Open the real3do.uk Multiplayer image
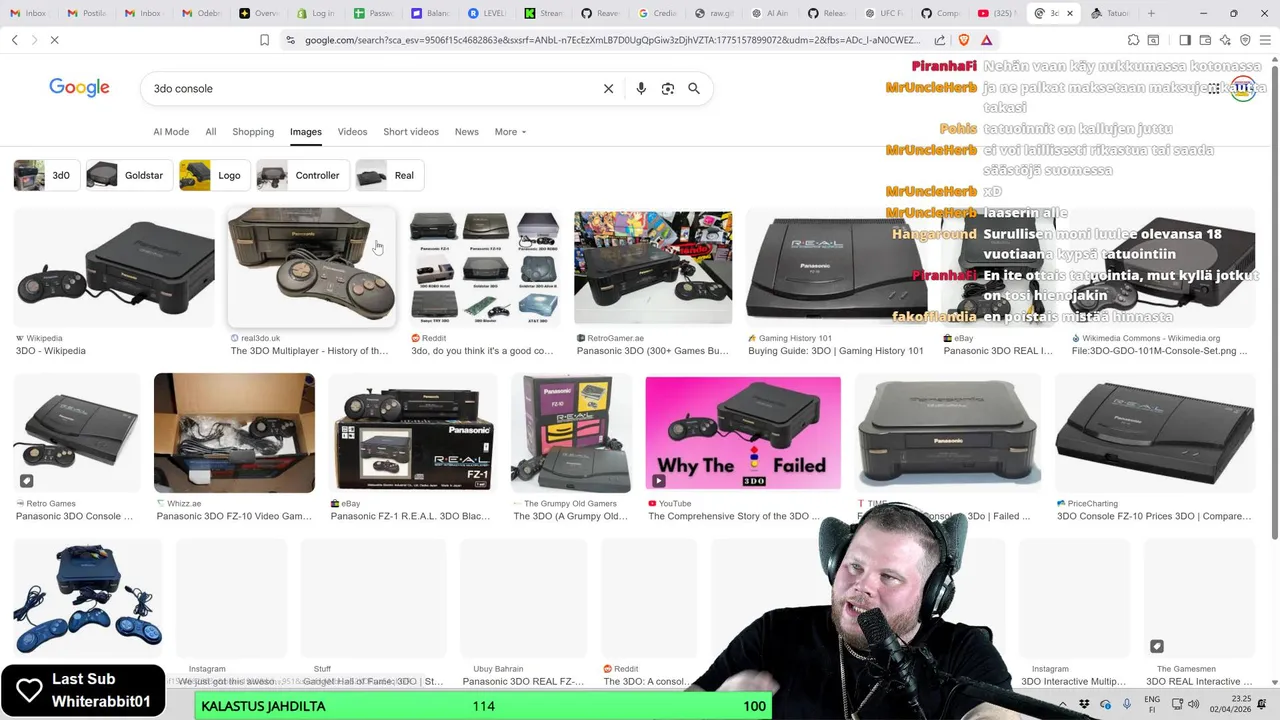The width and height of the screenshot is (1280, 720). click(x=311, y=268)
